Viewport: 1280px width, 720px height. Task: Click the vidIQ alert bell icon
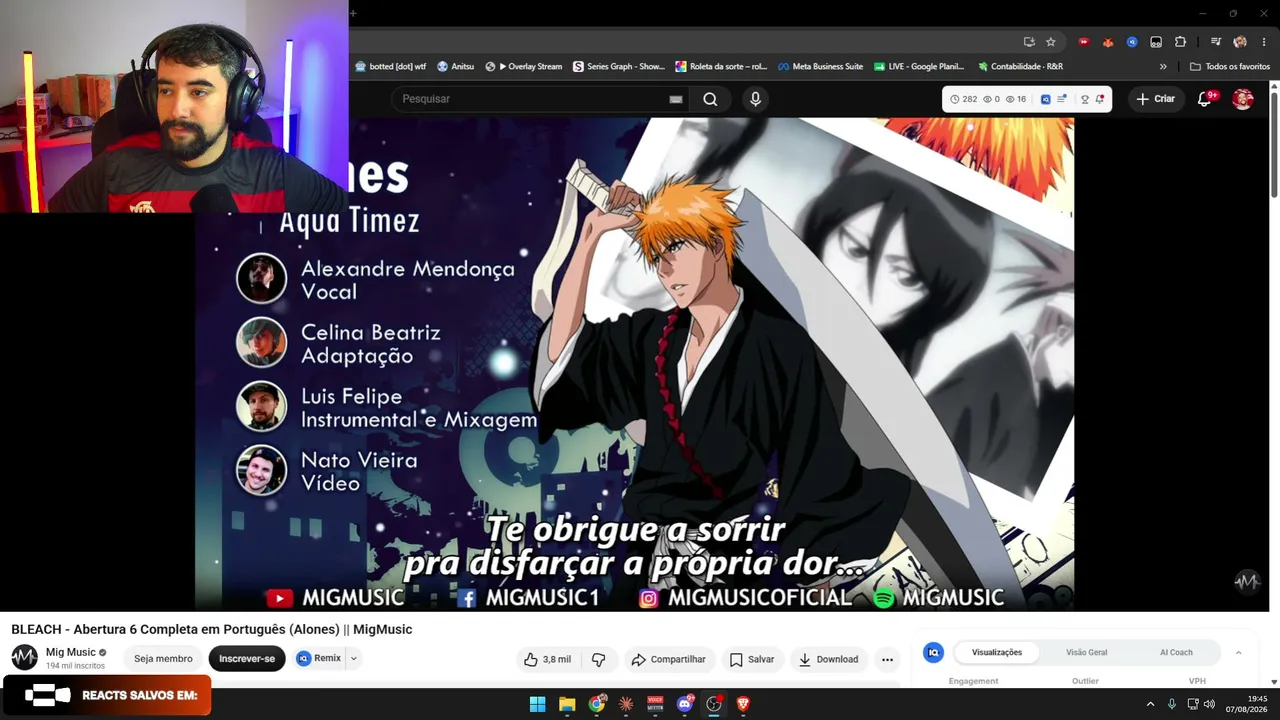(1100, 99)
